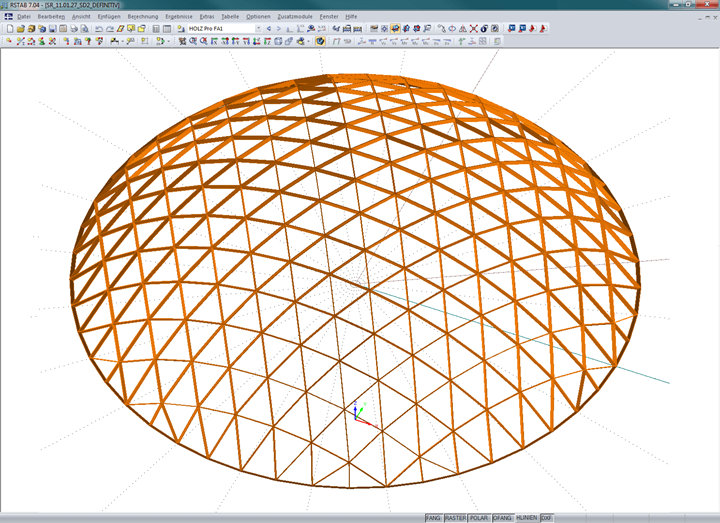The height and width of the screenshot is (523, 720).
Task: Toggle the highlighted shield display mode button
Action: (320, 41)
